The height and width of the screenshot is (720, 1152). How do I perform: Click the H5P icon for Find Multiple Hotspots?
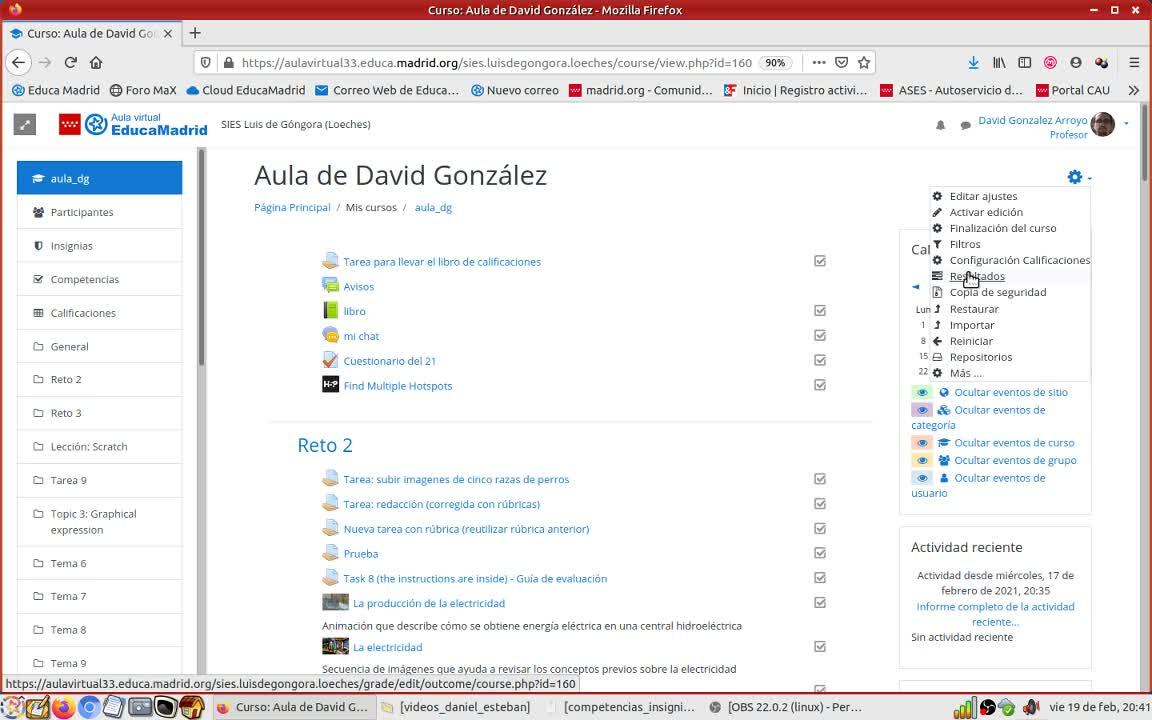(x=331, y=385)
